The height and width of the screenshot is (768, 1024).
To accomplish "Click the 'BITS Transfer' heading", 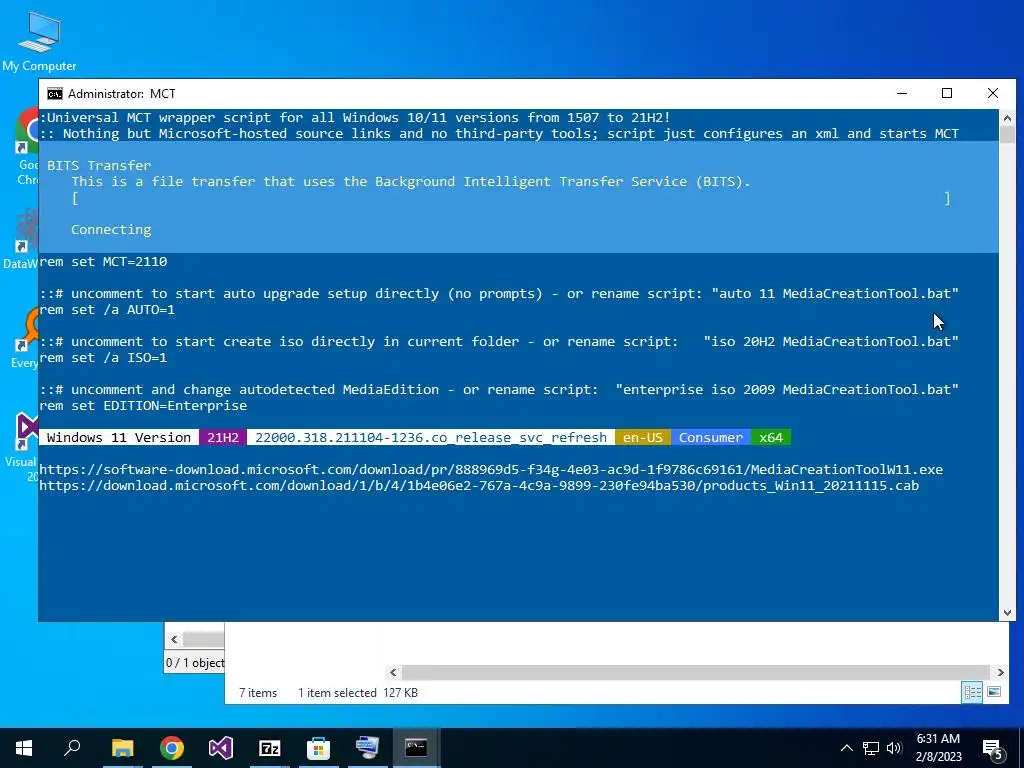I will pos(99,166).
